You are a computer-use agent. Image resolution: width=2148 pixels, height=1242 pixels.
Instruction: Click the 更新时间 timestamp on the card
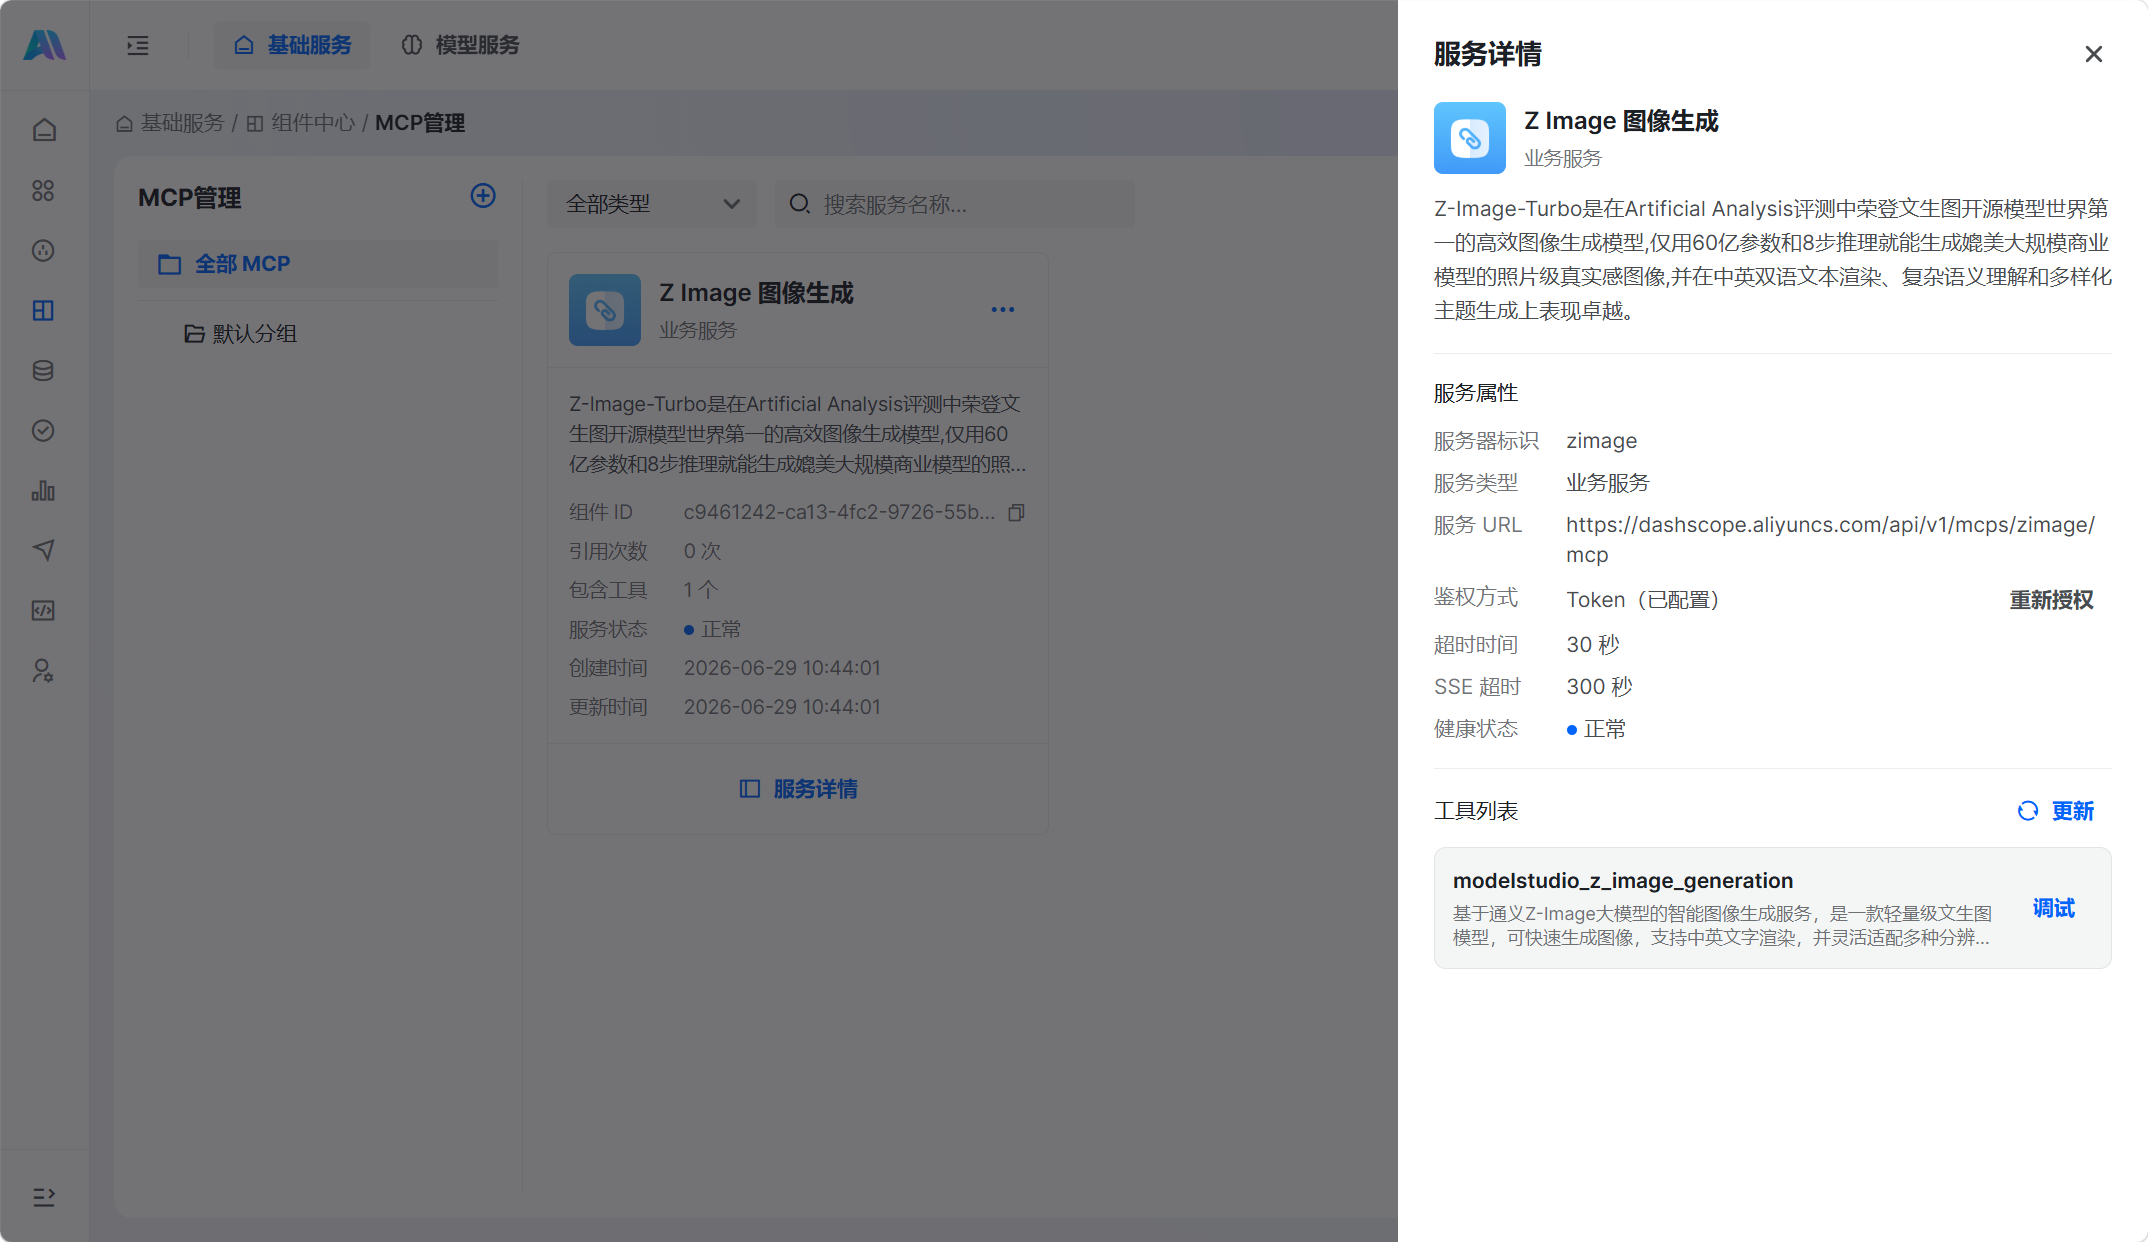(782, 707)
